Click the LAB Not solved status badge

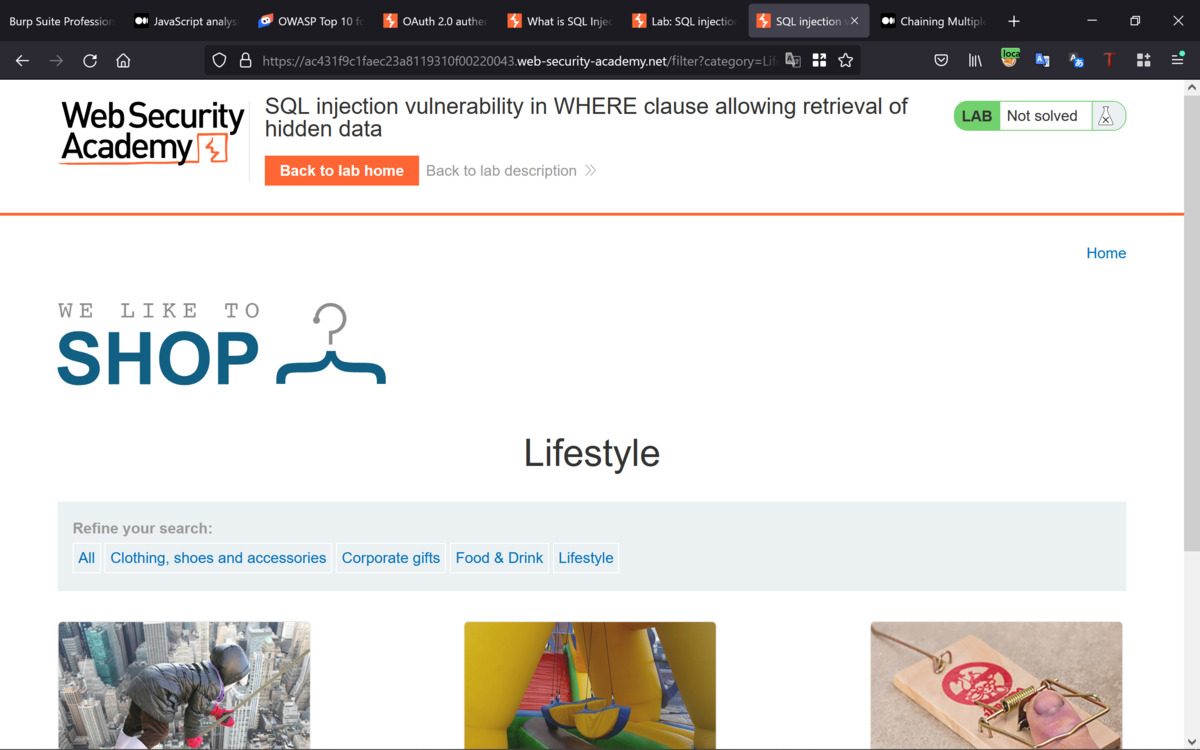pos(1039,116)
